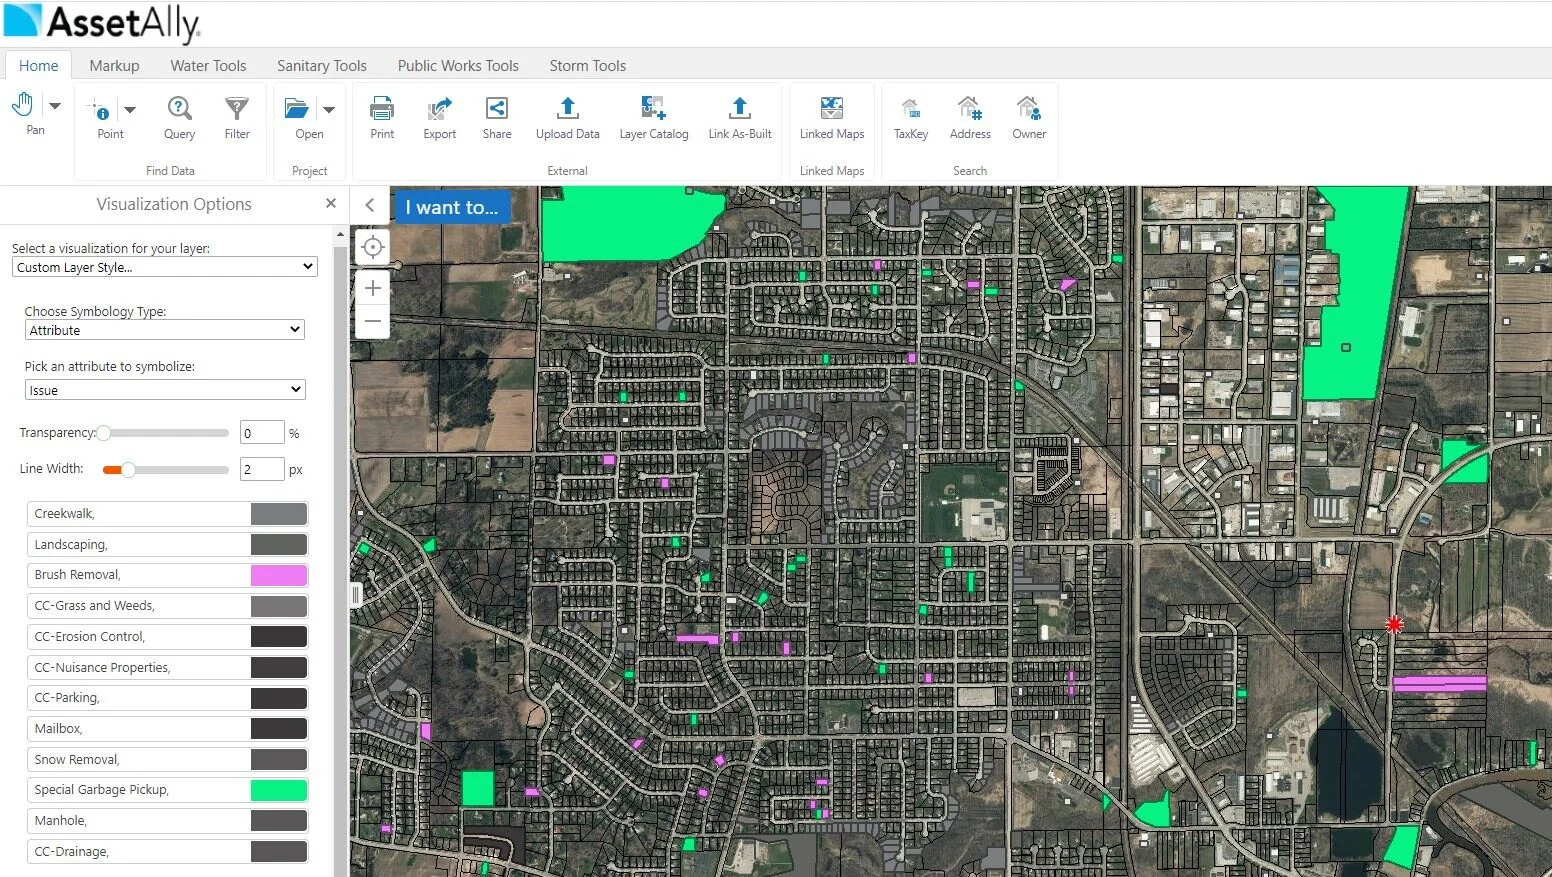This screenshot has width=1552, height=877.
Task: Adjust the Line Width slider
Action: pos(128,469)
